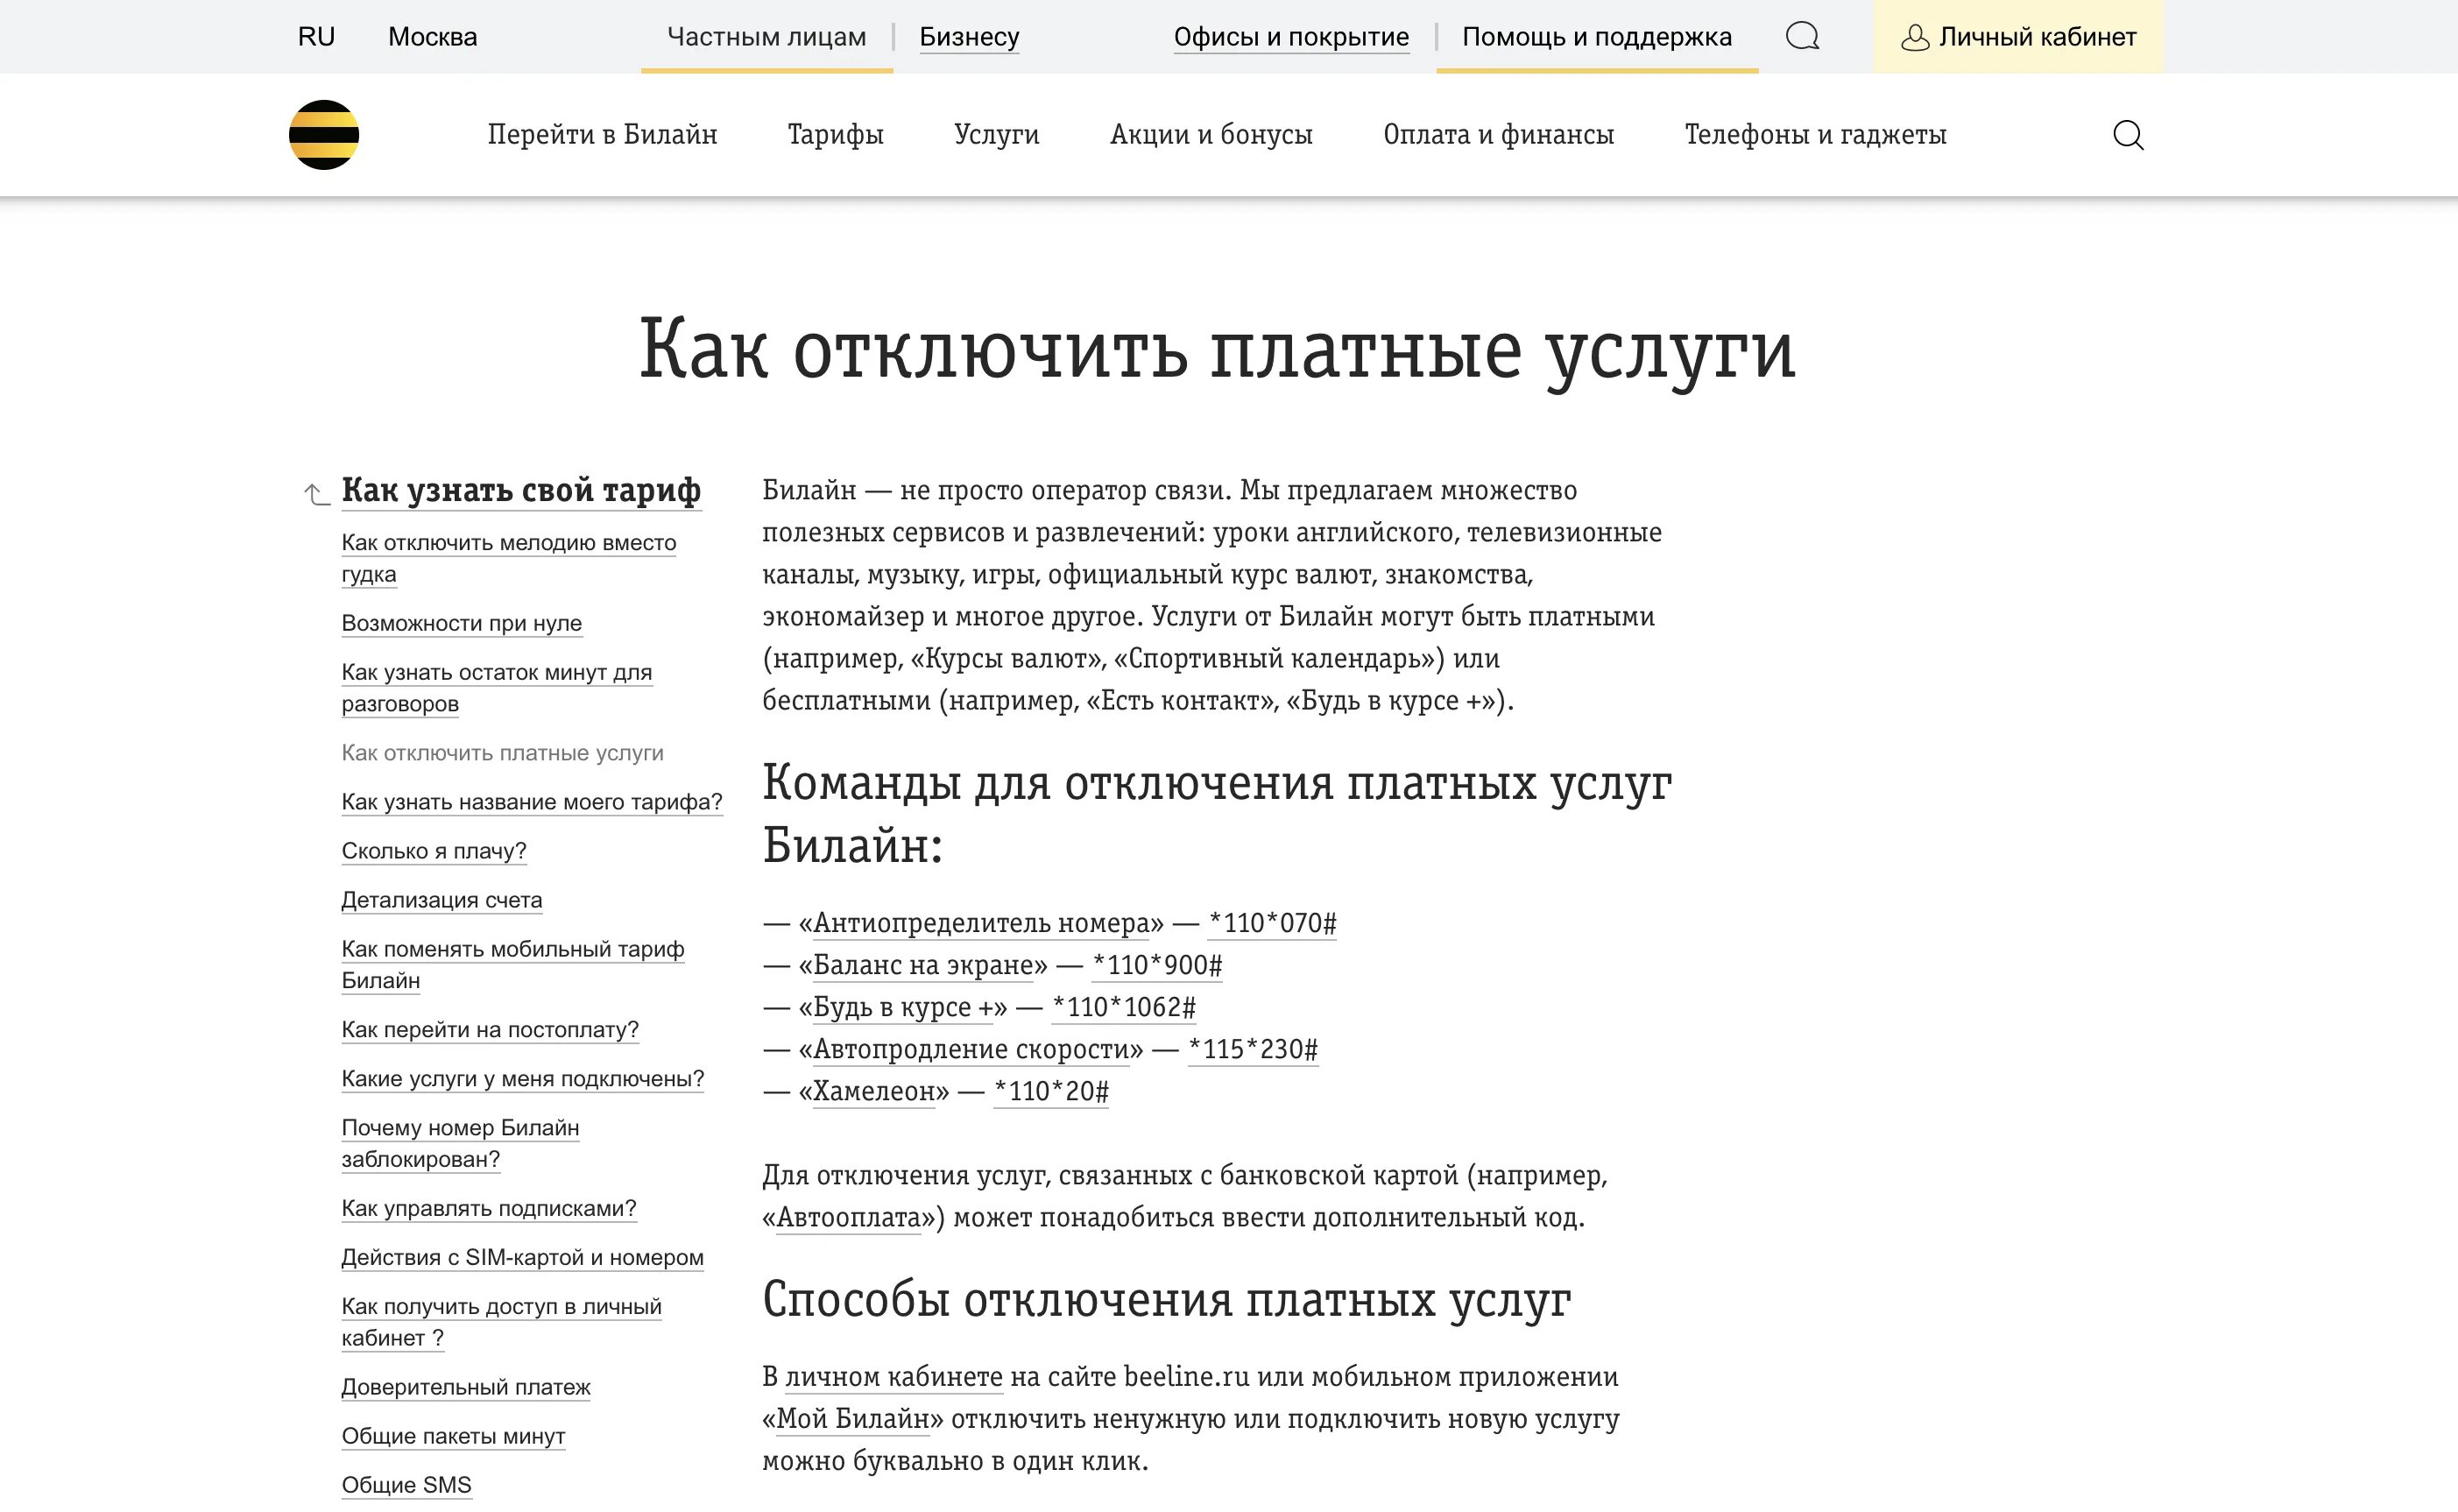Image resolution: width=2458 pixels, height=1512 pixels.
Task: Go to Офисы и покрытие
Action: 1290,37
